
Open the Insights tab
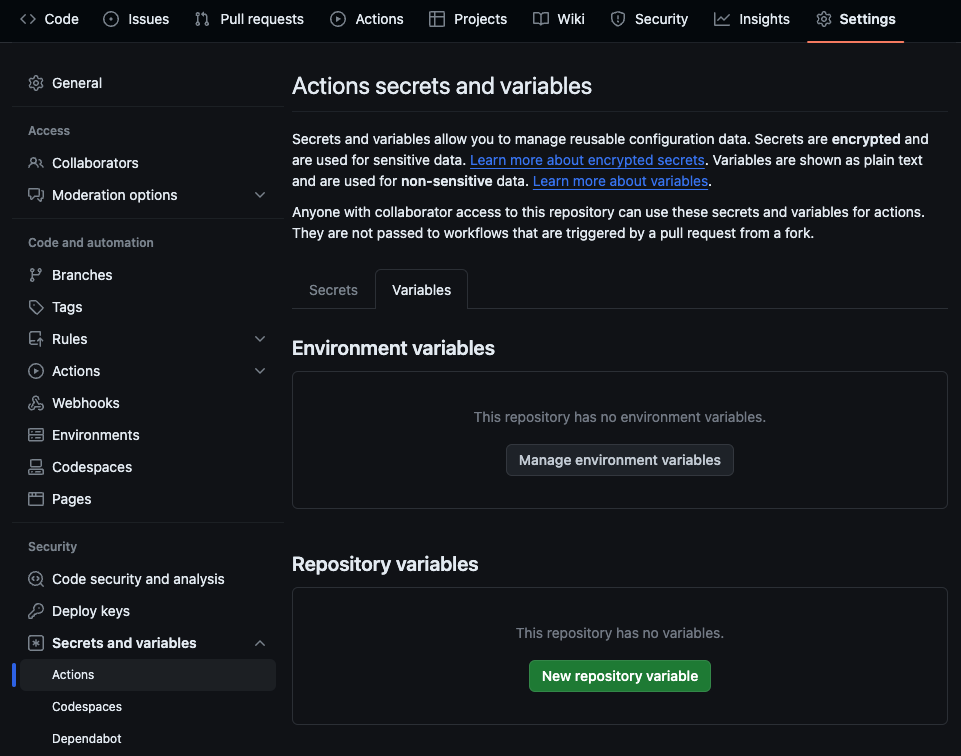click(x=752, y=19)
